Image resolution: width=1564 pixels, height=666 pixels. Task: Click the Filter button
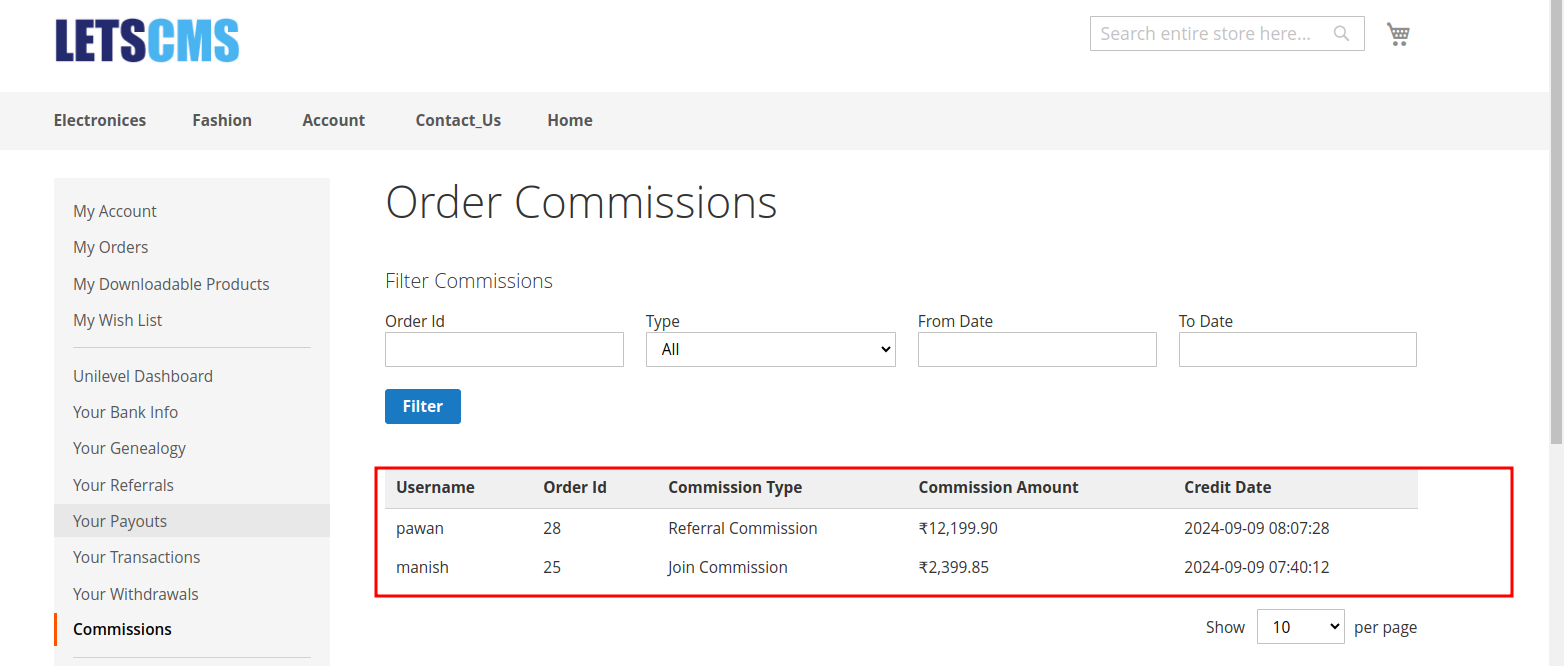click(x=422, y=406)
